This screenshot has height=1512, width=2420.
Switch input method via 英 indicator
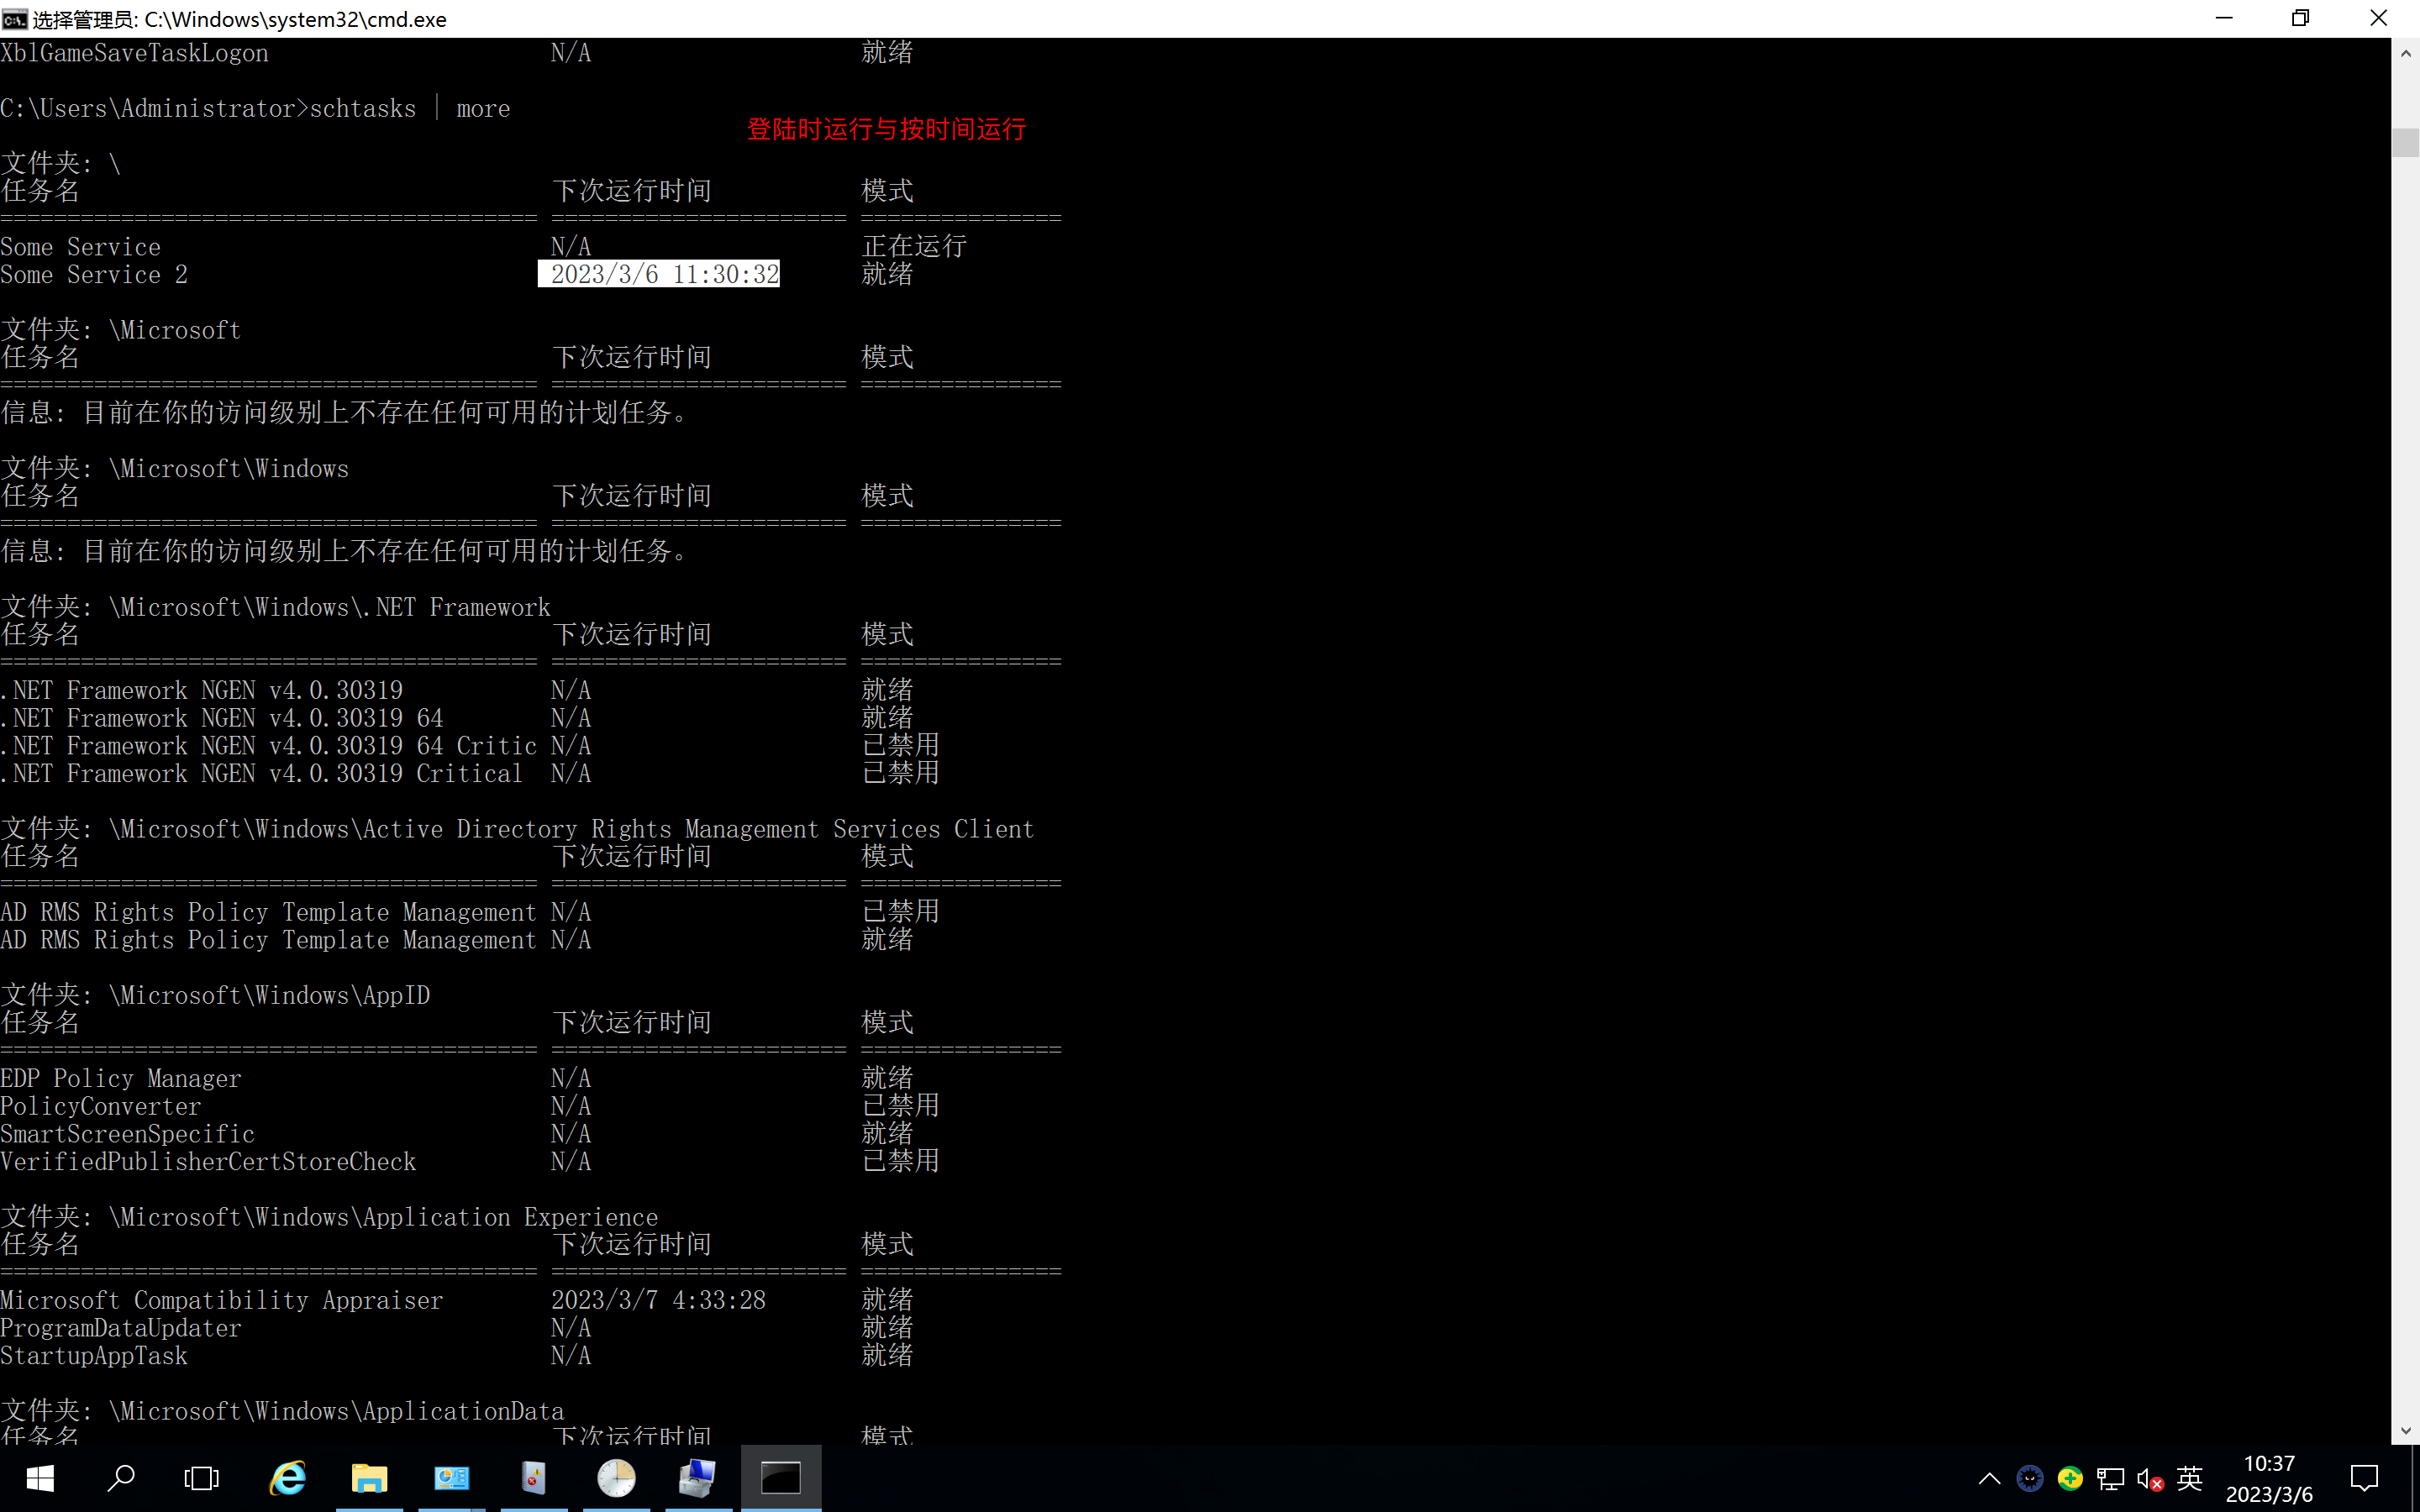coord(2189,1478)
